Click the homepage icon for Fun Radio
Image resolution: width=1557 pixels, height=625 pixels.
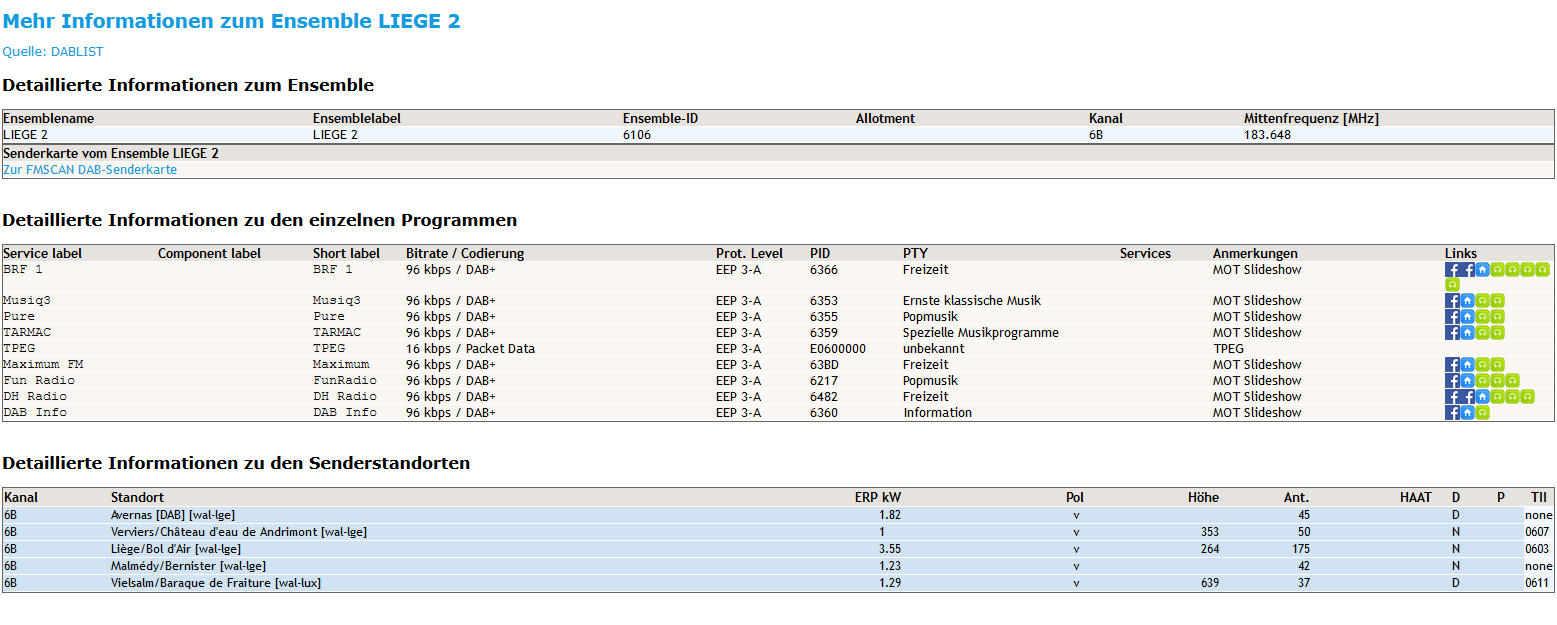[1467, 381]
